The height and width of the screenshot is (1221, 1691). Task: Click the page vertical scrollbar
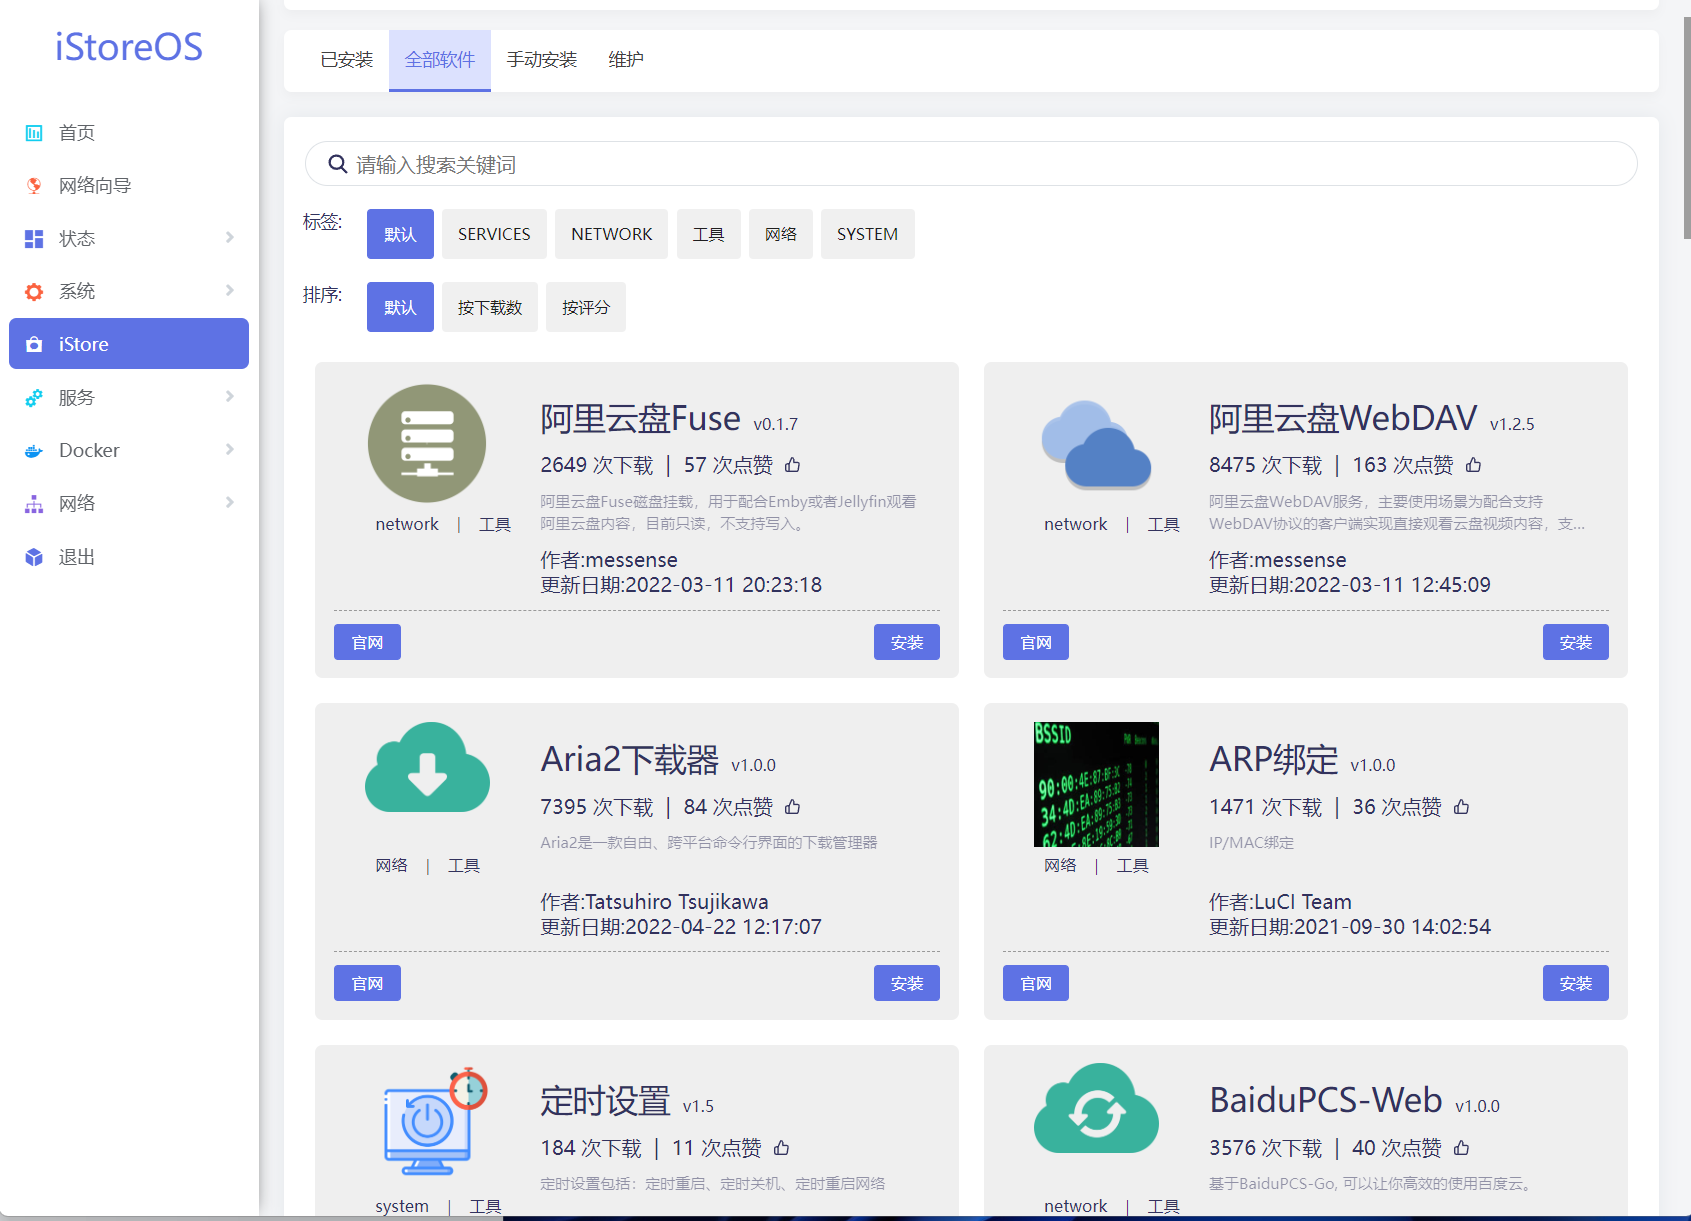1686,128
